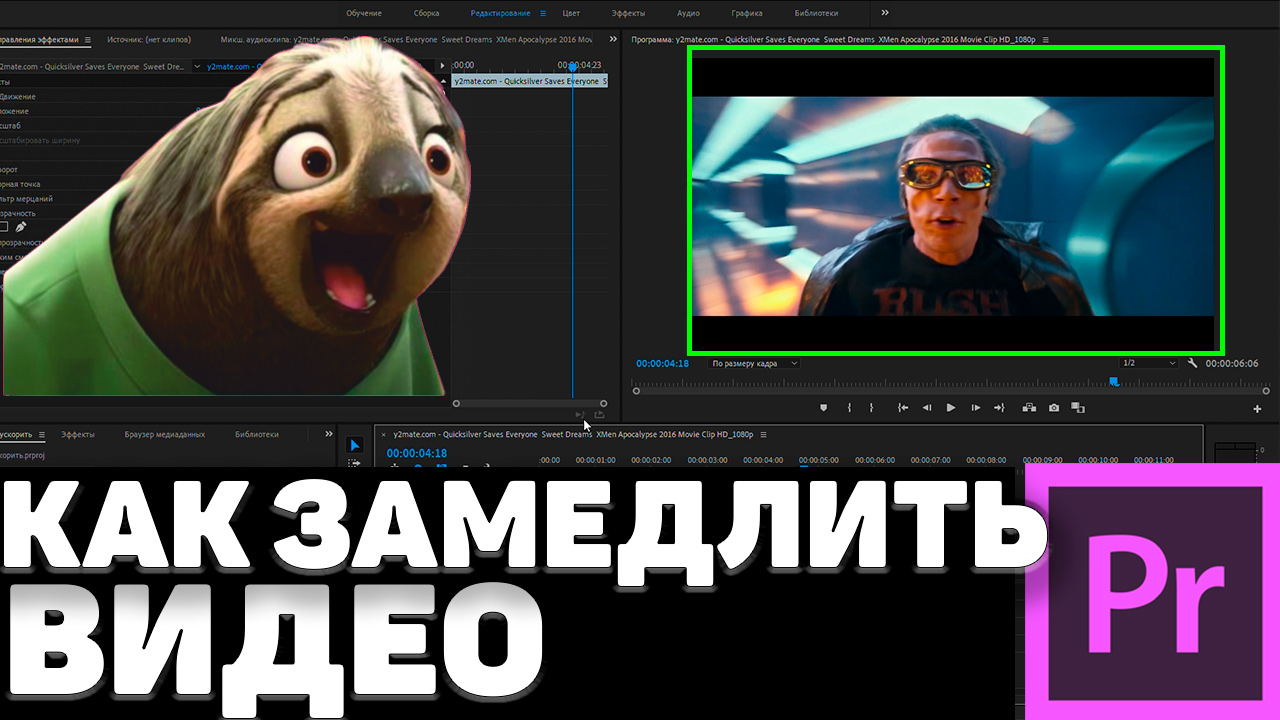Show hidden Project panel tabs chevron

pos(329,434)
